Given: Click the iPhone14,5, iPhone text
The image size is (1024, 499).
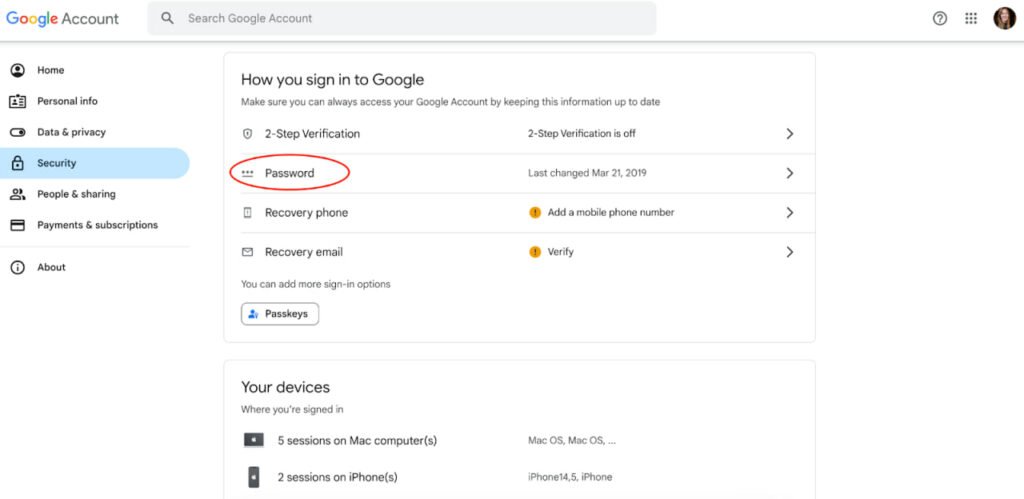Looking at the screenshot, I should point(570,477).
